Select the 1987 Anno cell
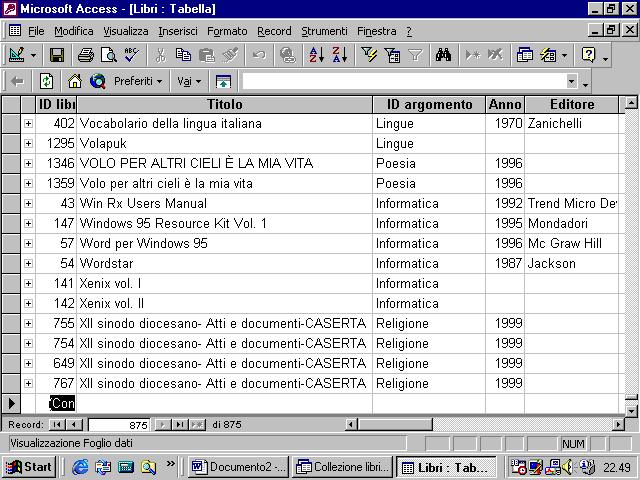 [x=505, y=263]
